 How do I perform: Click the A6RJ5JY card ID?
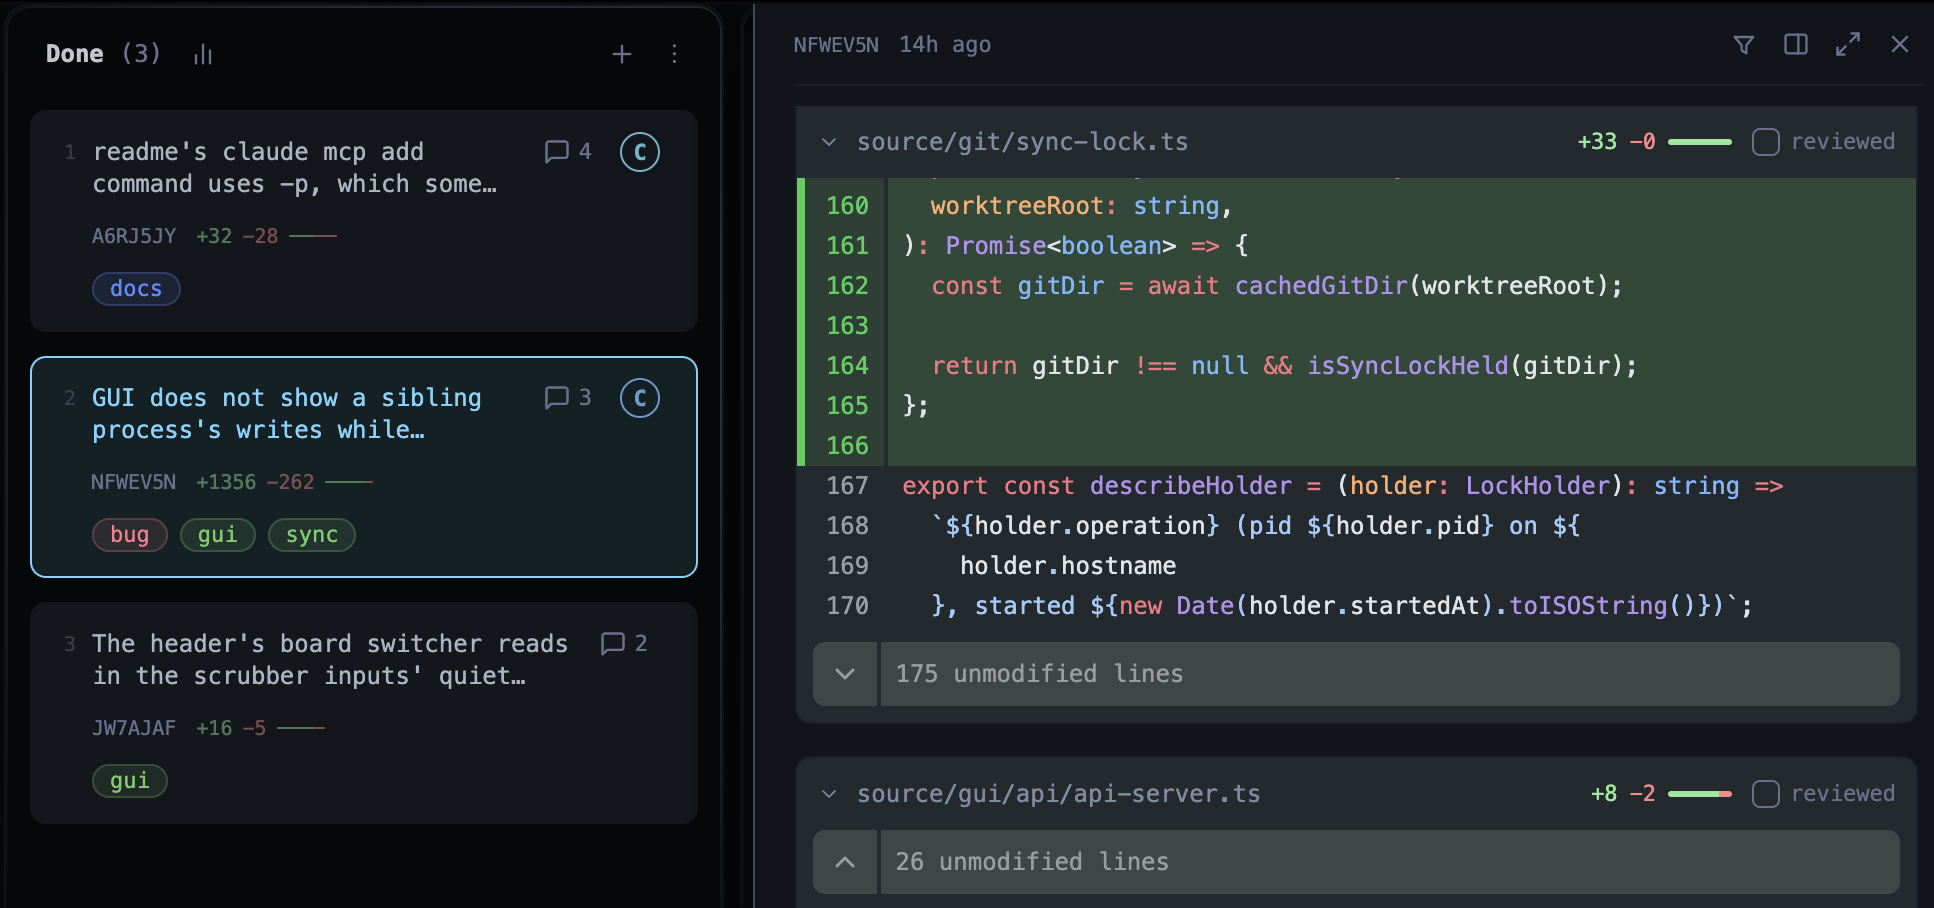coord(134,236)
